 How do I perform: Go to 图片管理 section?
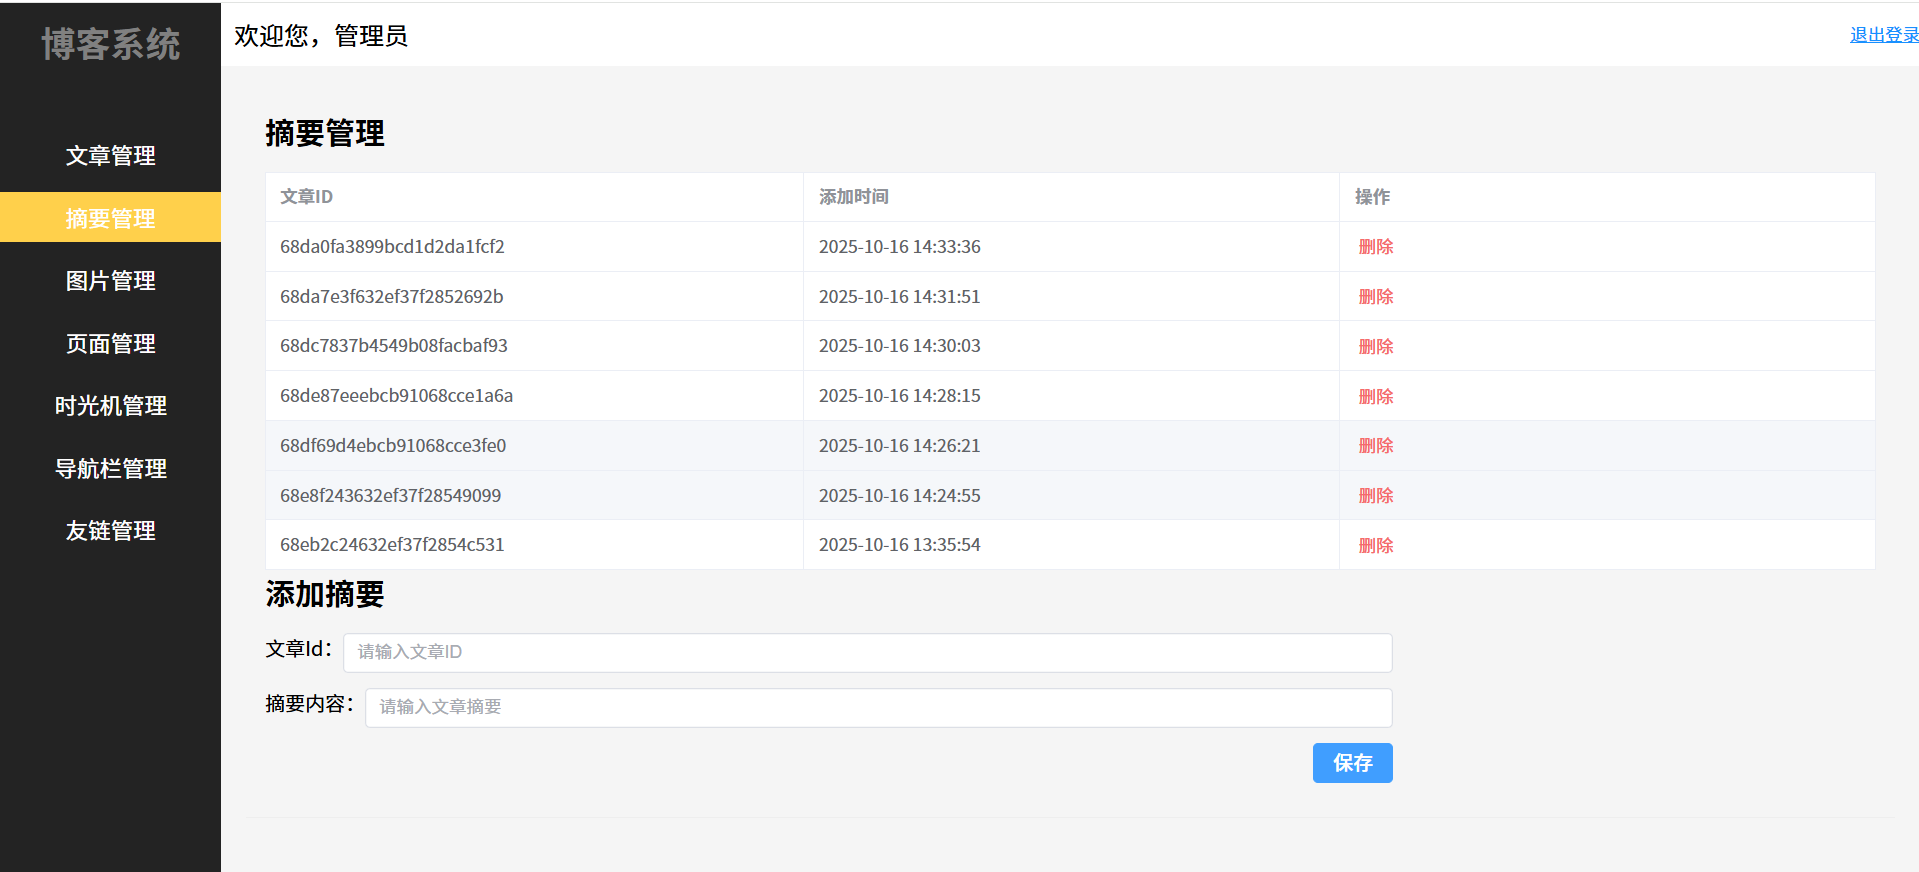[x=110, y=281]
